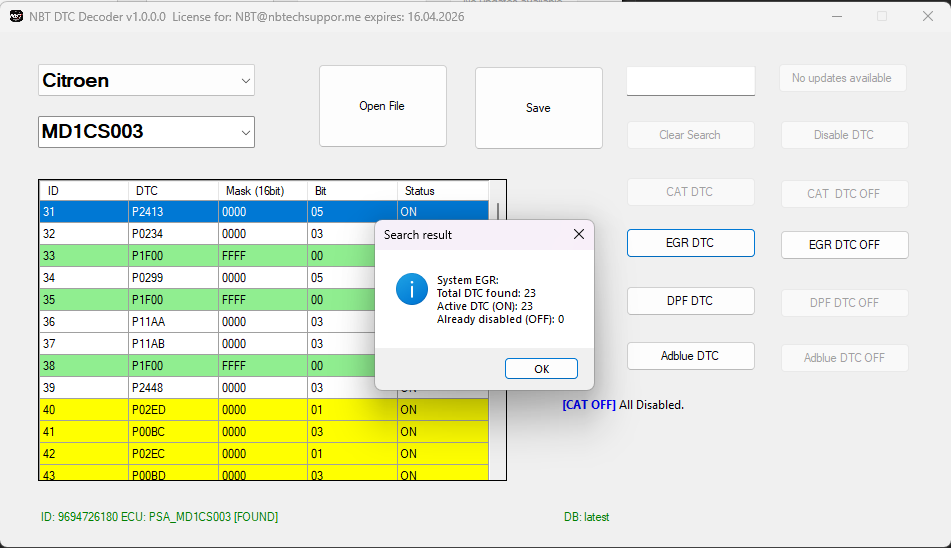Click the Mask (16bit) column header

click(263, 190)
